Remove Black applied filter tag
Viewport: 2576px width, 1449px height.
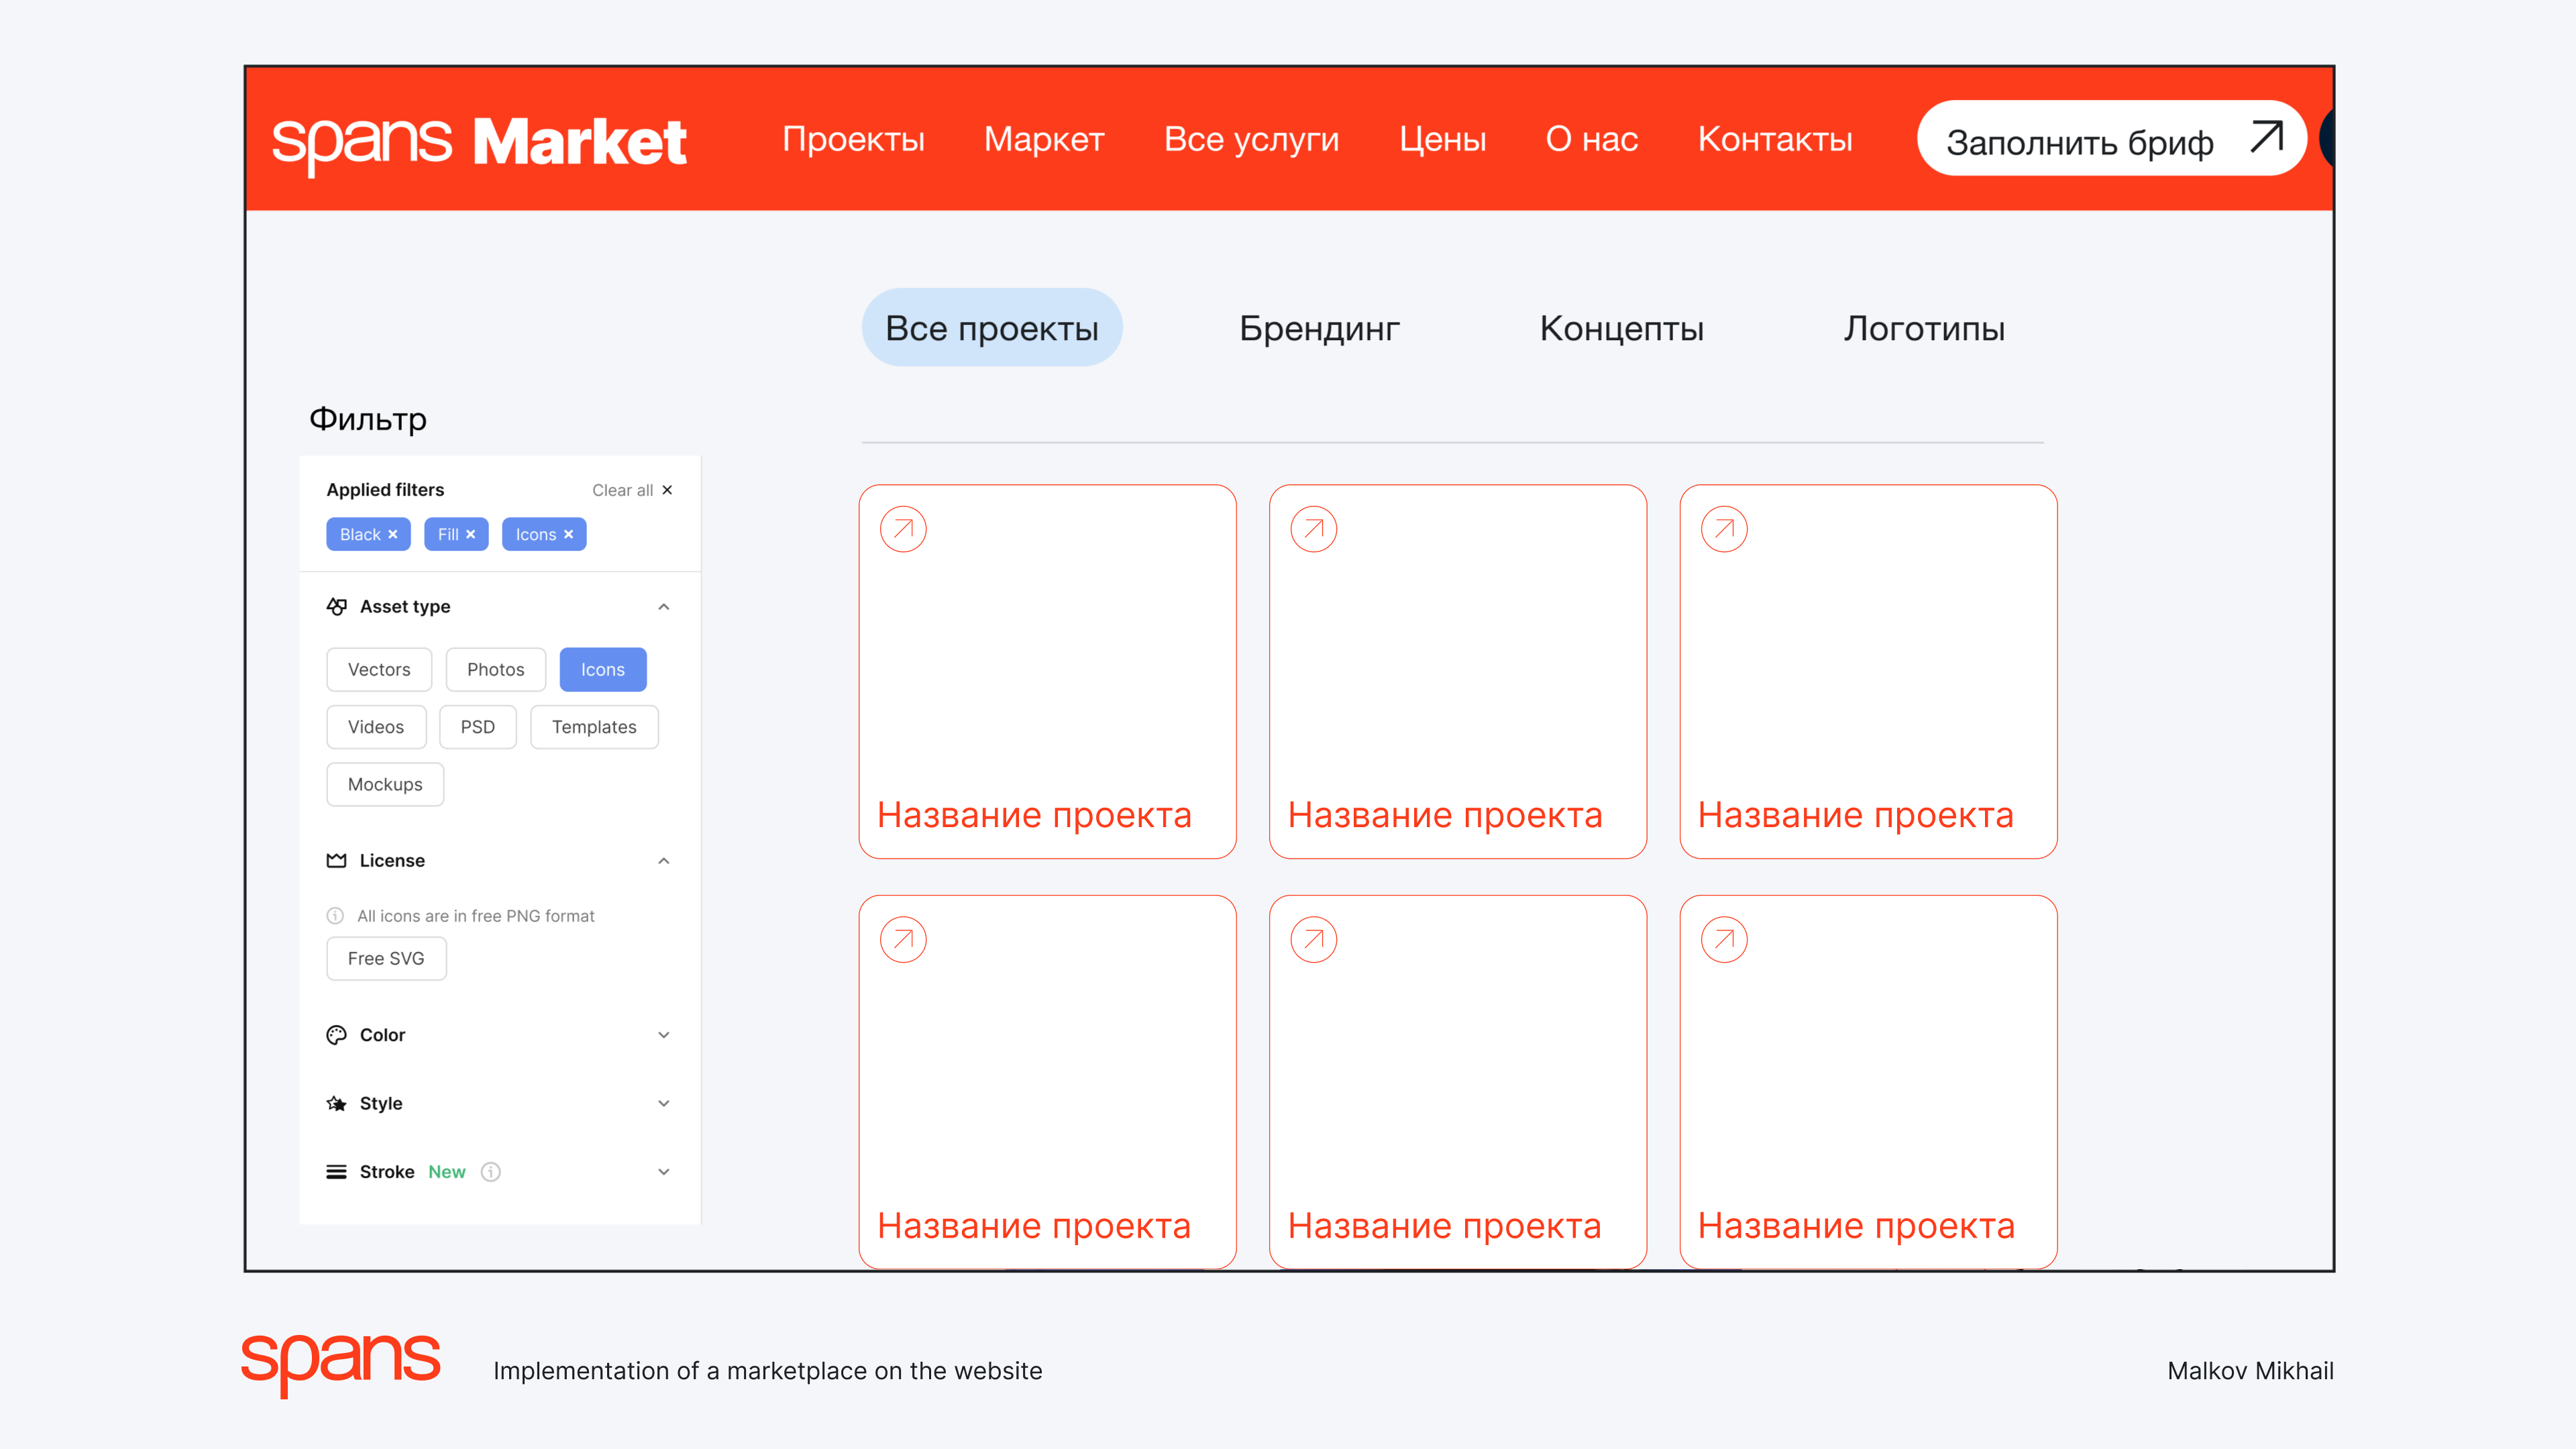point(392,534)
